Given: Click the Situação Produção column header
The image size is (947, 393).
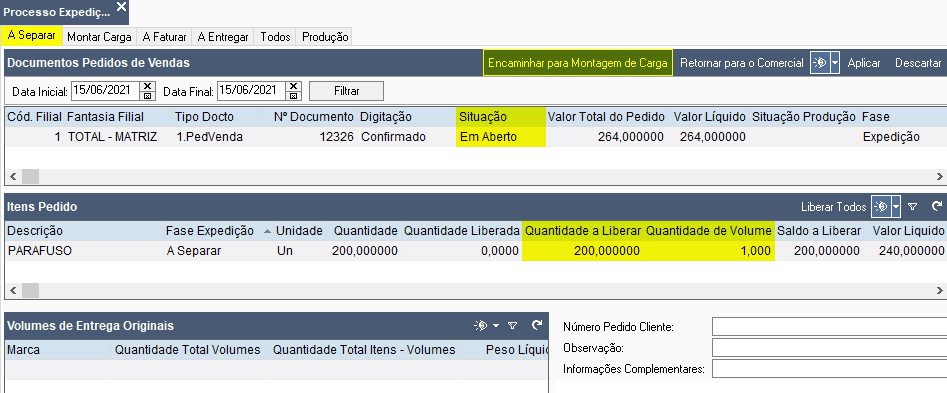Looking at the screenshot, I should 804,117.
